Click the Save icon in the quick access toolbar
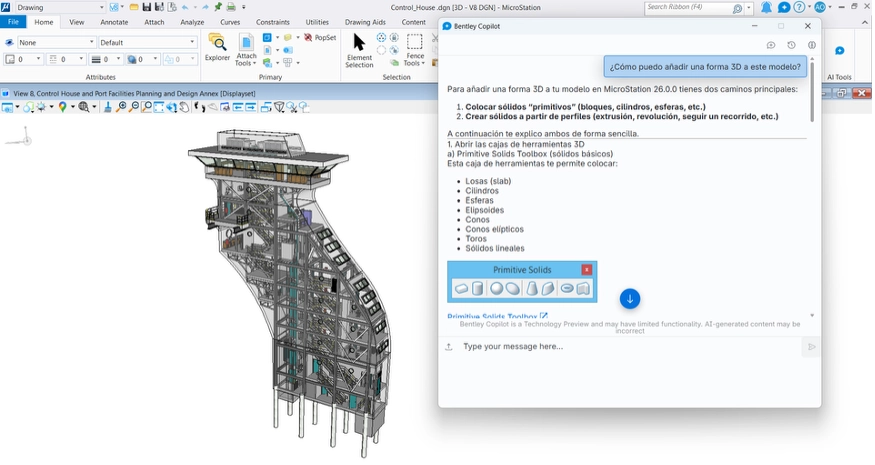 [146, 7]
